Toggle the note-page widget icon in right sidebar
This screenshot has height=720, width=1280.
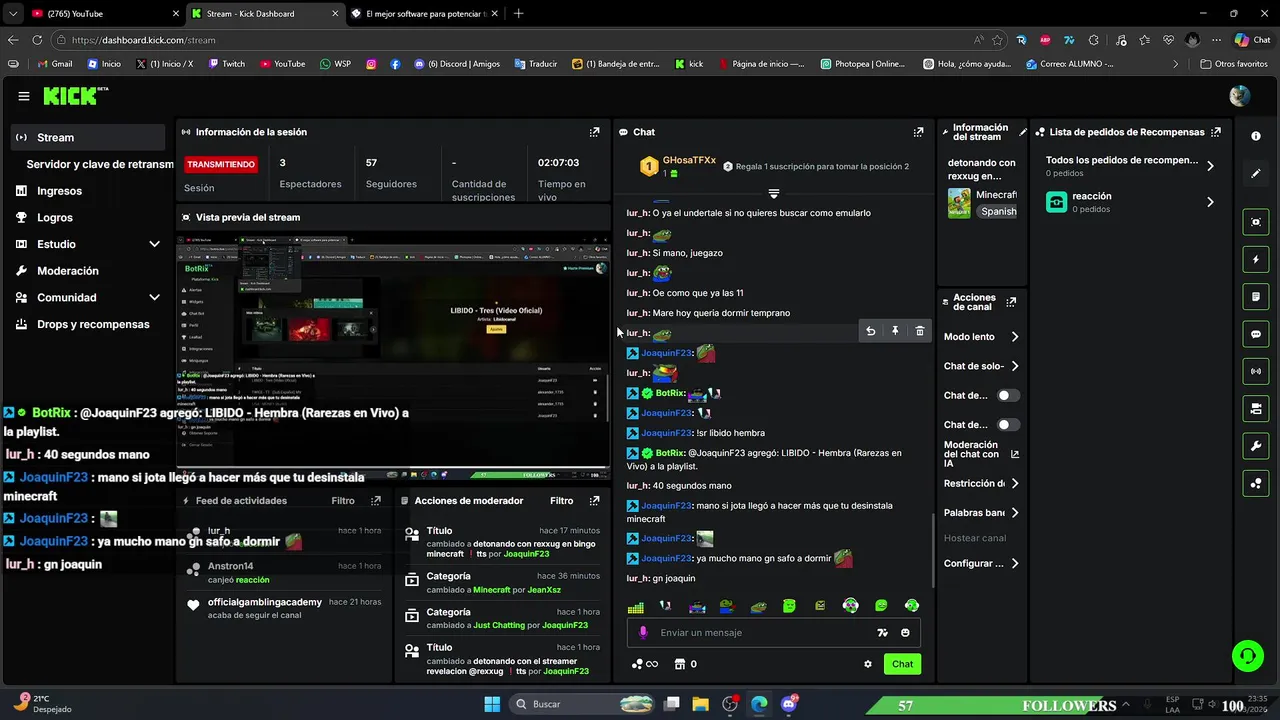tap(1256, 297)
